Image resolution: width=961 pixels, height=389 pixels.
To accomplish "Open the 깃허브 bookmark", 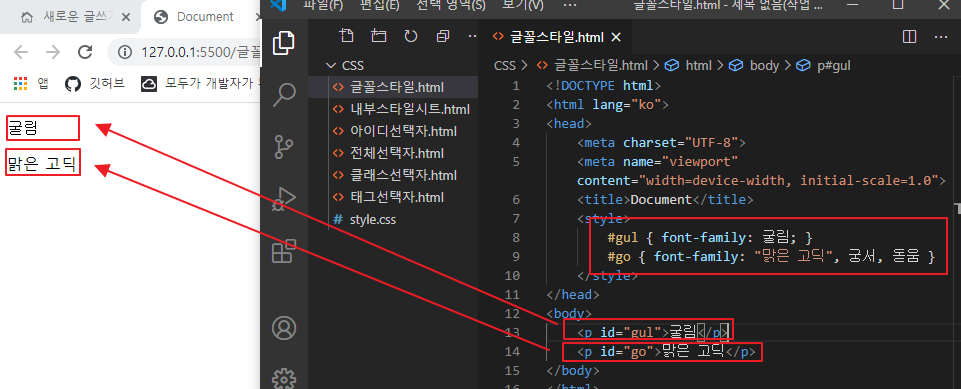I will click(x=95, y=84).
